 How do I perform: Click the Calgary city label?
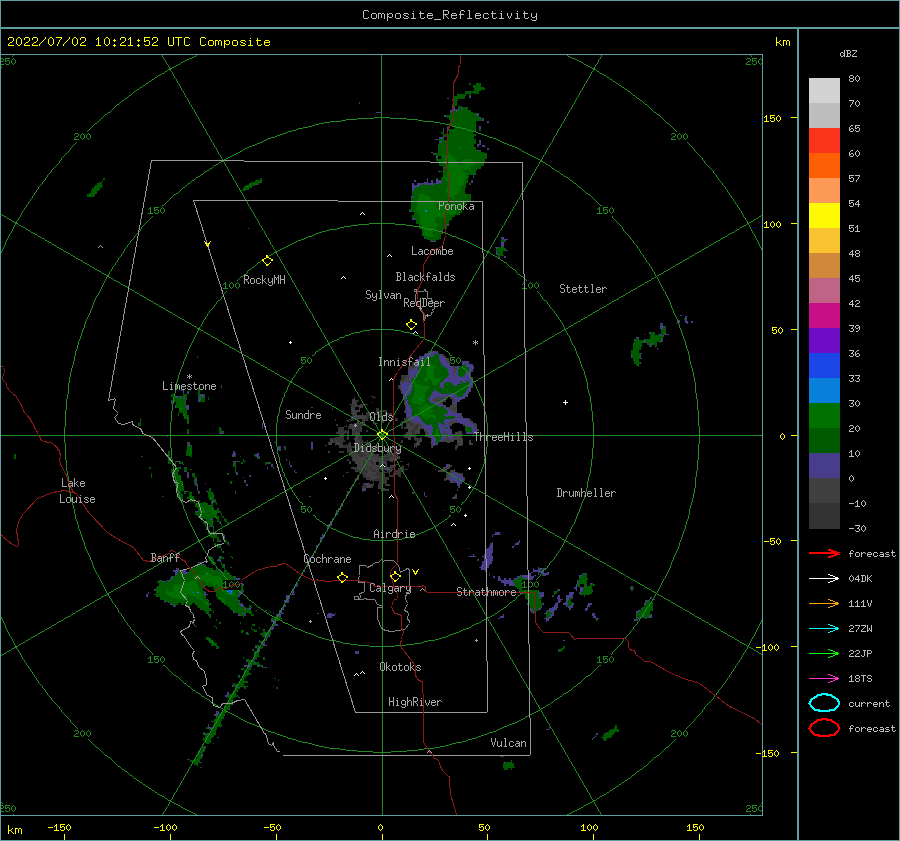(x=390, y=588)
